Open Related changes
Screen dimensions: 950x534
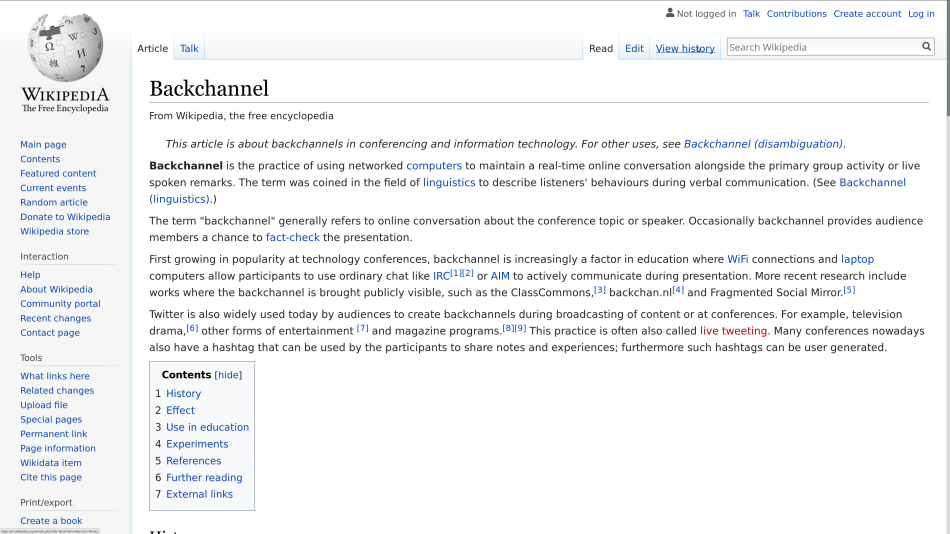[x=57, y=390]
